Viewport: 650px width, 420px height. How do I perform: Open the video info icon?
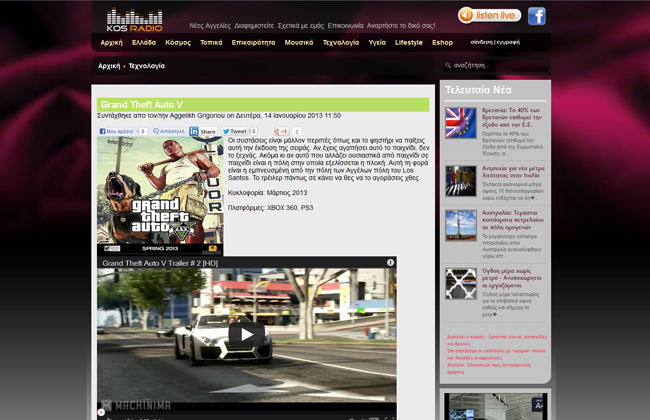tap(390, 262)
